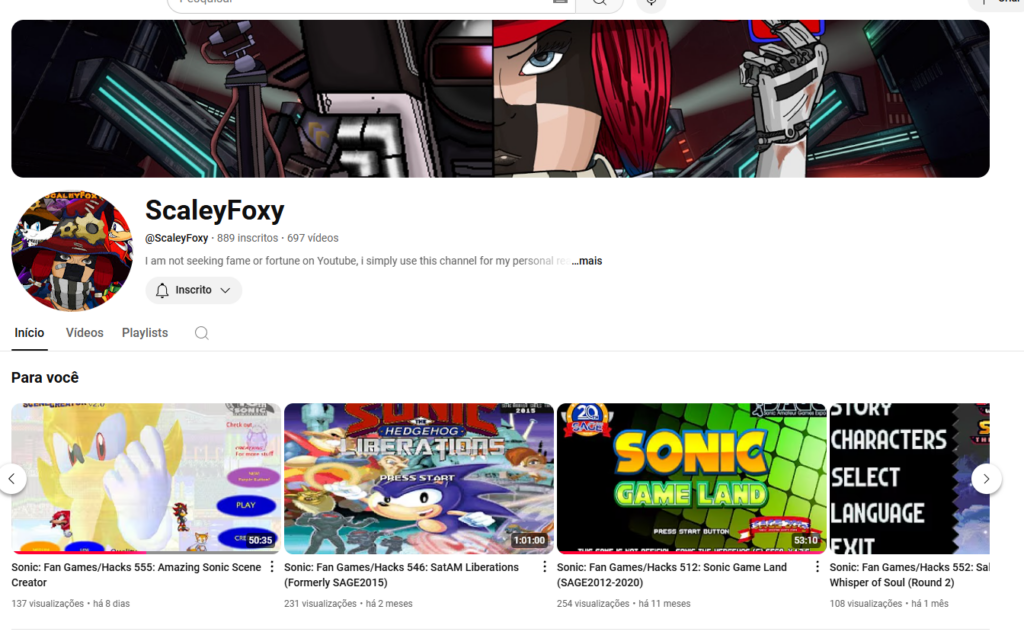
Task: Activate voice search microphone button
Action: coord(651,3)
